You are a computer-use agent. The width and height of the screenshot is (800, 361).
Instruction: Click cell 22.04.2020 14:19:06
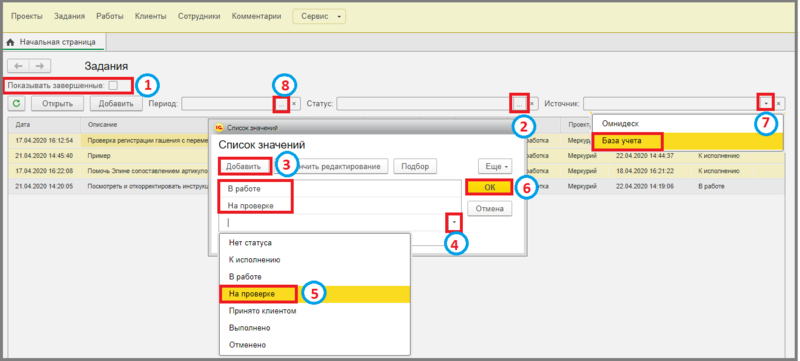coord(645,187)
